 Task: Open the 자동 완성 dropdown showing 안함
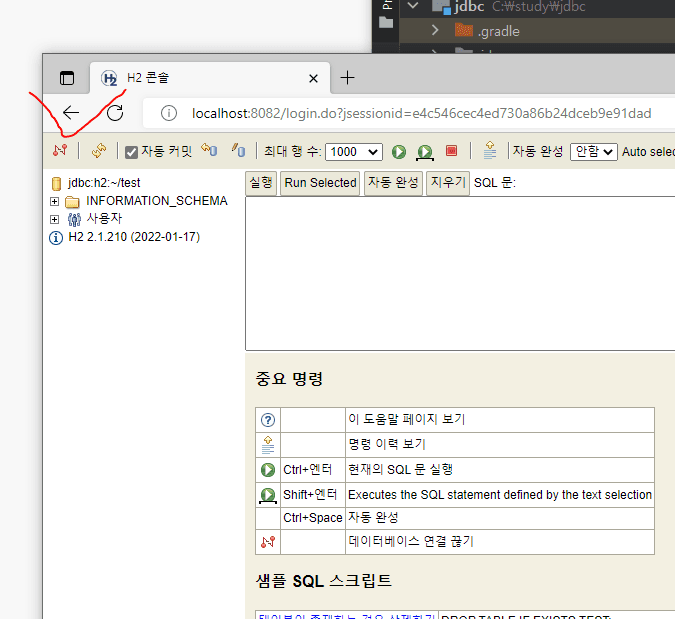(x=593, y=152)
